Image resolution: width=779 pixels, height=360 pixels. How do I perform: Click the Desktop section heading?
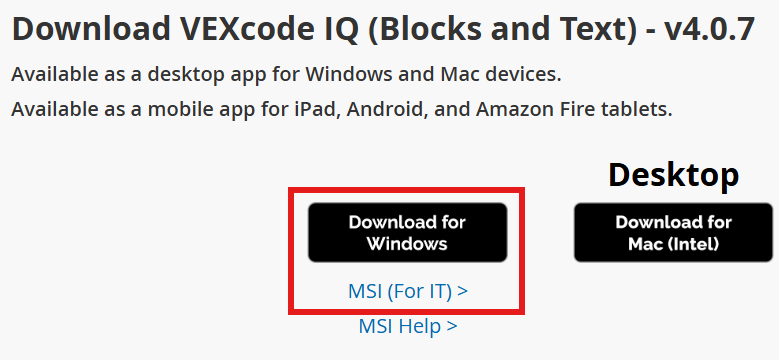pyautogui.click(x=673, y=175)
